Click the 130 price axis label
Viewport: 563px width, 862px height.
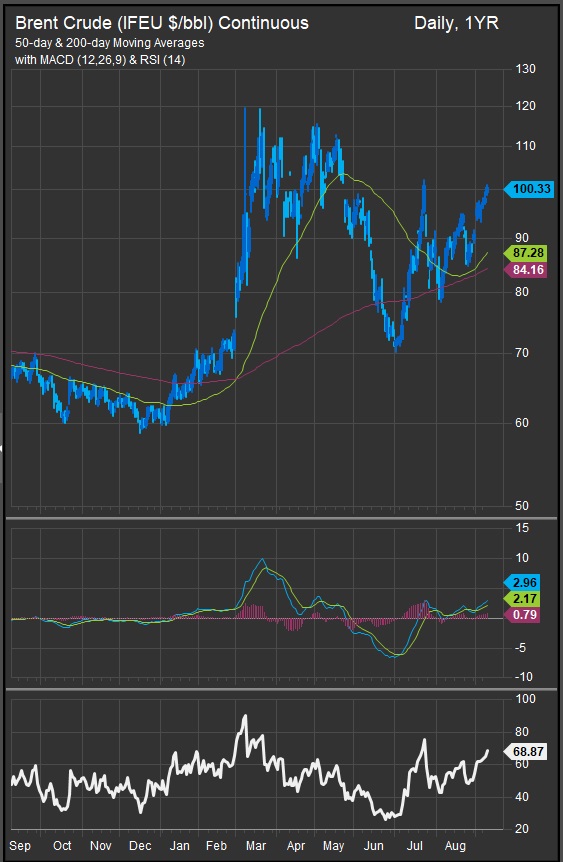coord(525,69)
